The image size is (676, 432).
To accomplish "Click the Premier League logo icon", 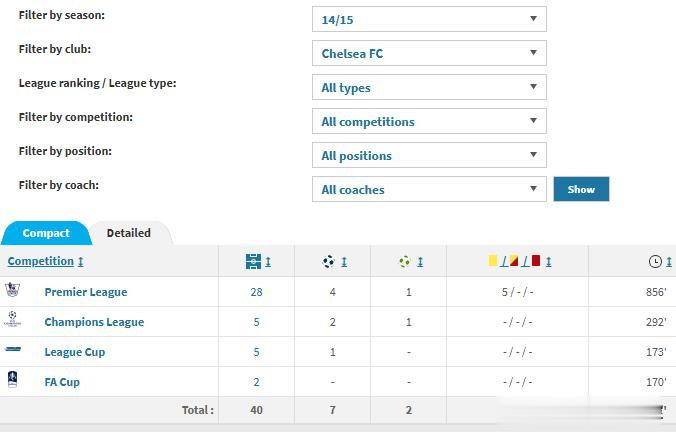I will click(12, 291).
